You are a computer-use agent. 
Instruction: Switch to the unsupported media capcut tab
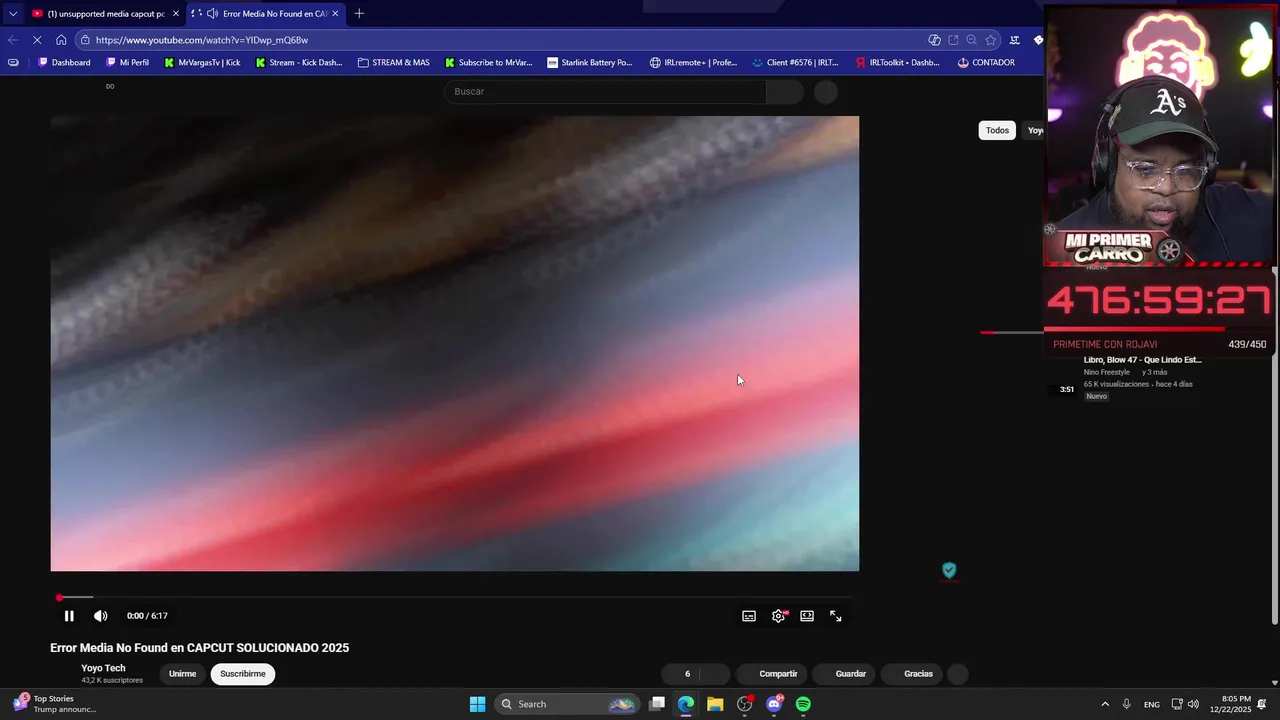point(105,14)
